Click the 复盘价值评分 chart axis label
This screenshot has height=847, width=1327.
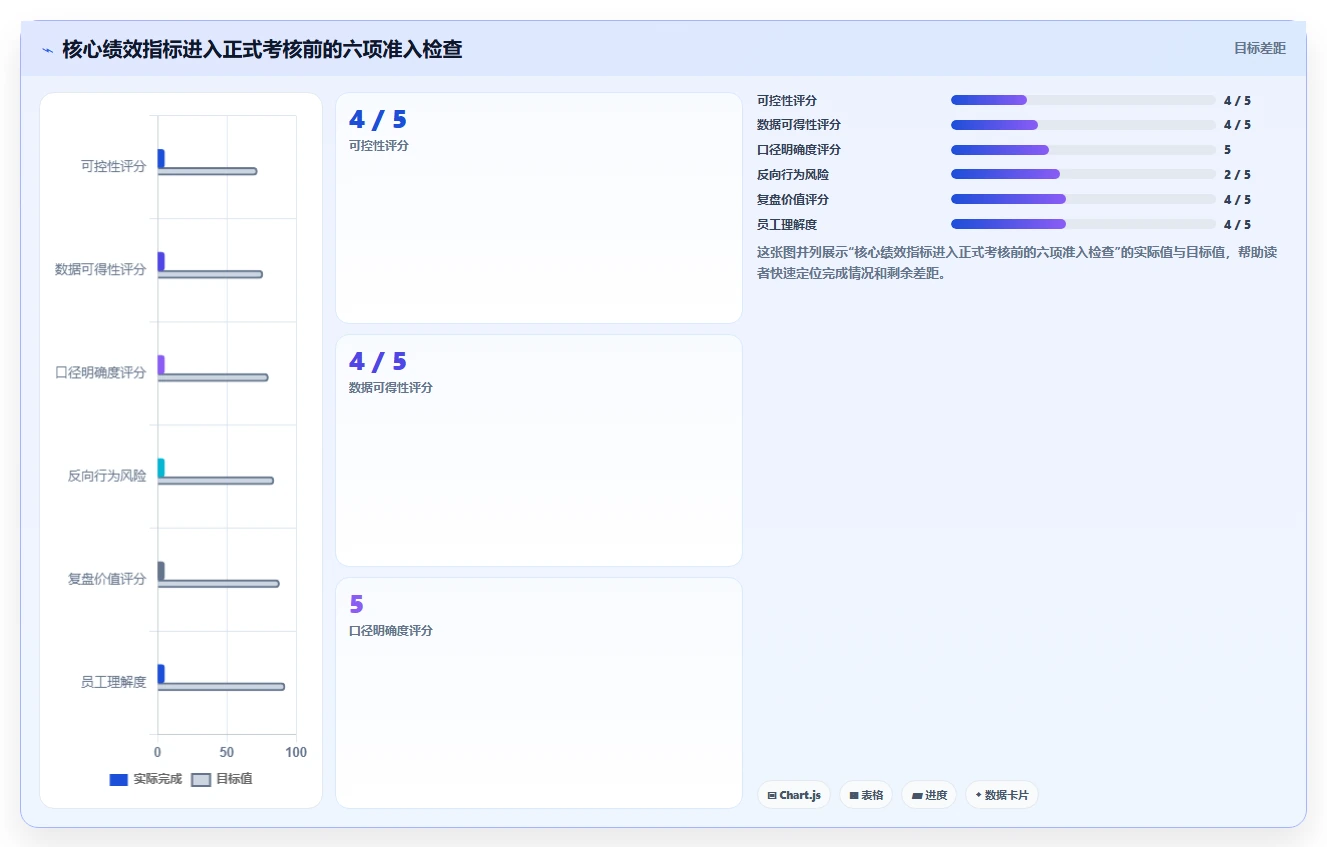tap(107, 578)
